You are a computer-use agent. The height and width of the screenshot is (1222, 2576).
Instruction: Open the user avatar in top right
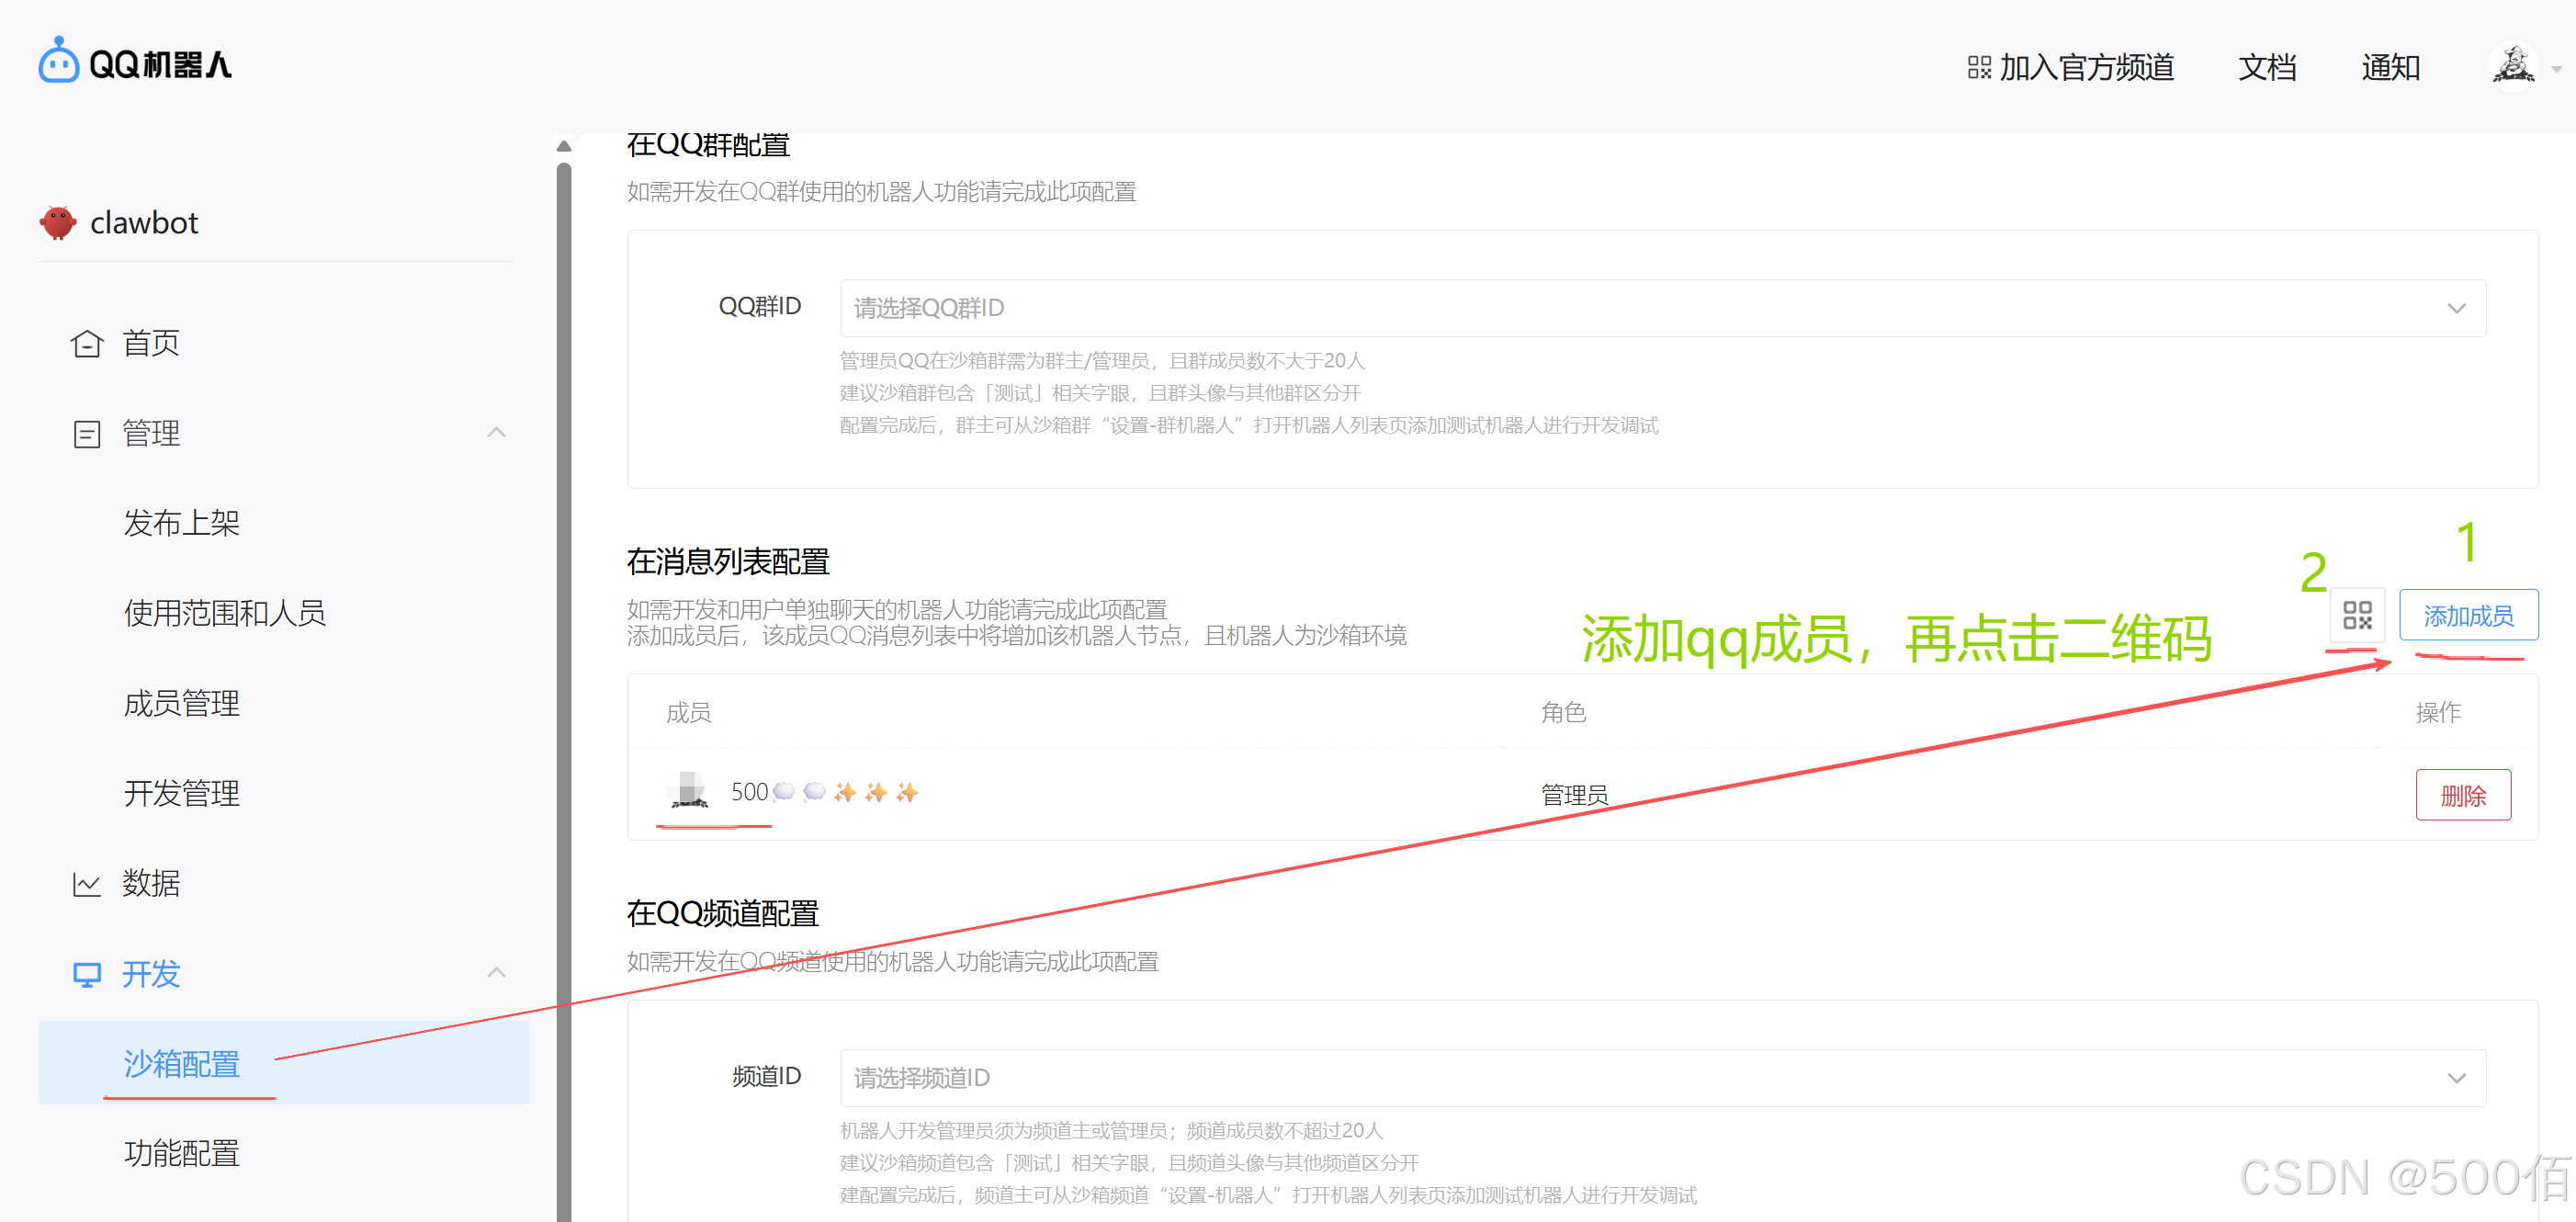click(x=2512, y=66)
